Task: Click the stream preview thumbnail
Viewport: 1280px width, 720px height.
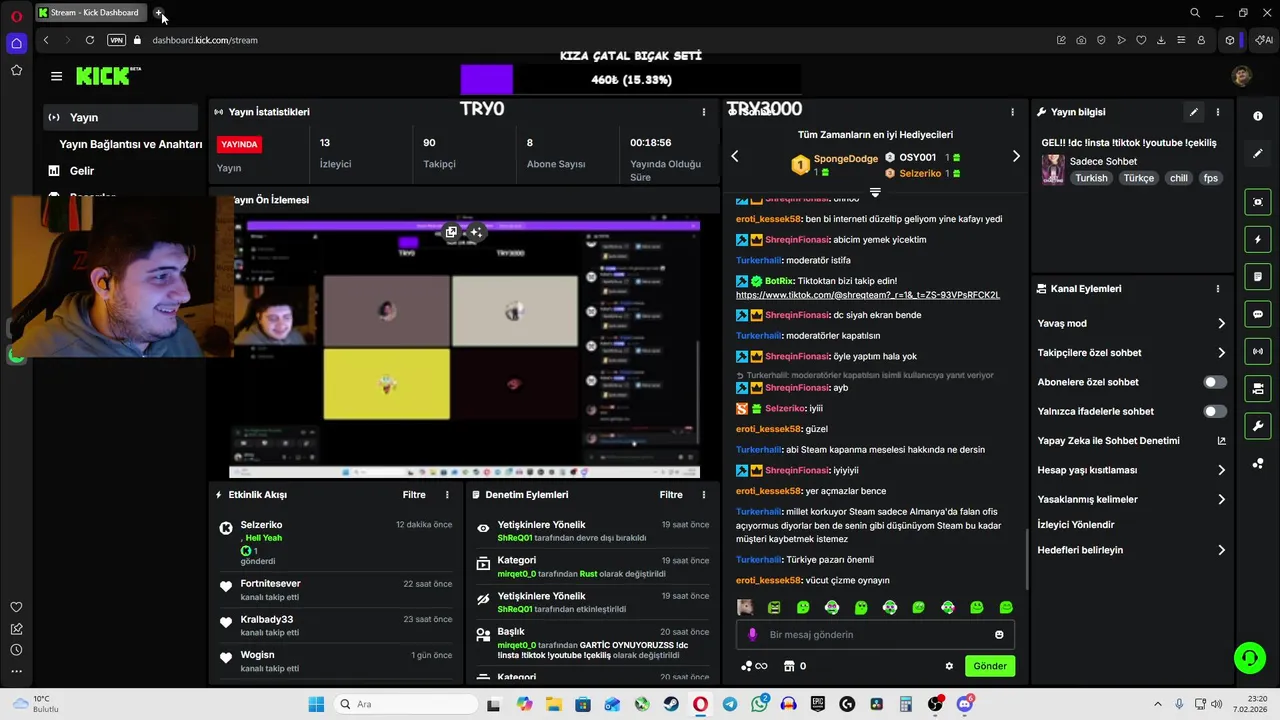Action: tap(464, 348)
